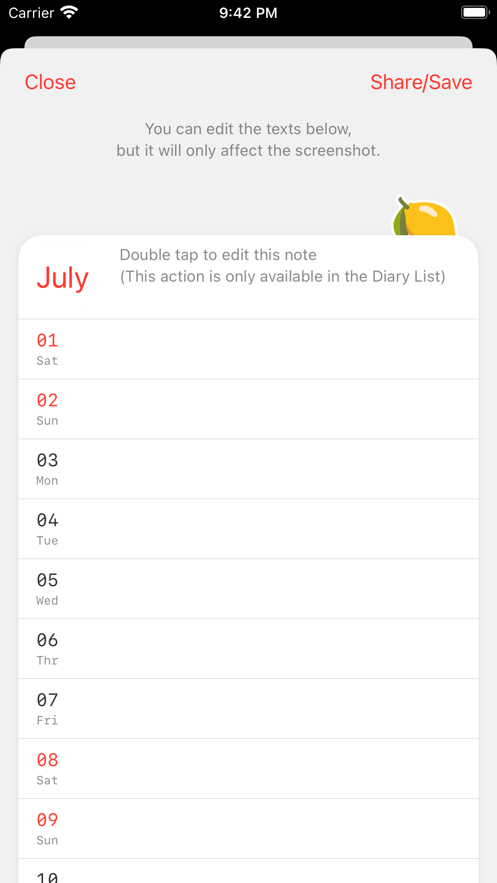Select the 01 Sat diary row
Image resolution: width=497 pixels, height=883 pixels.
click(248, 349)
